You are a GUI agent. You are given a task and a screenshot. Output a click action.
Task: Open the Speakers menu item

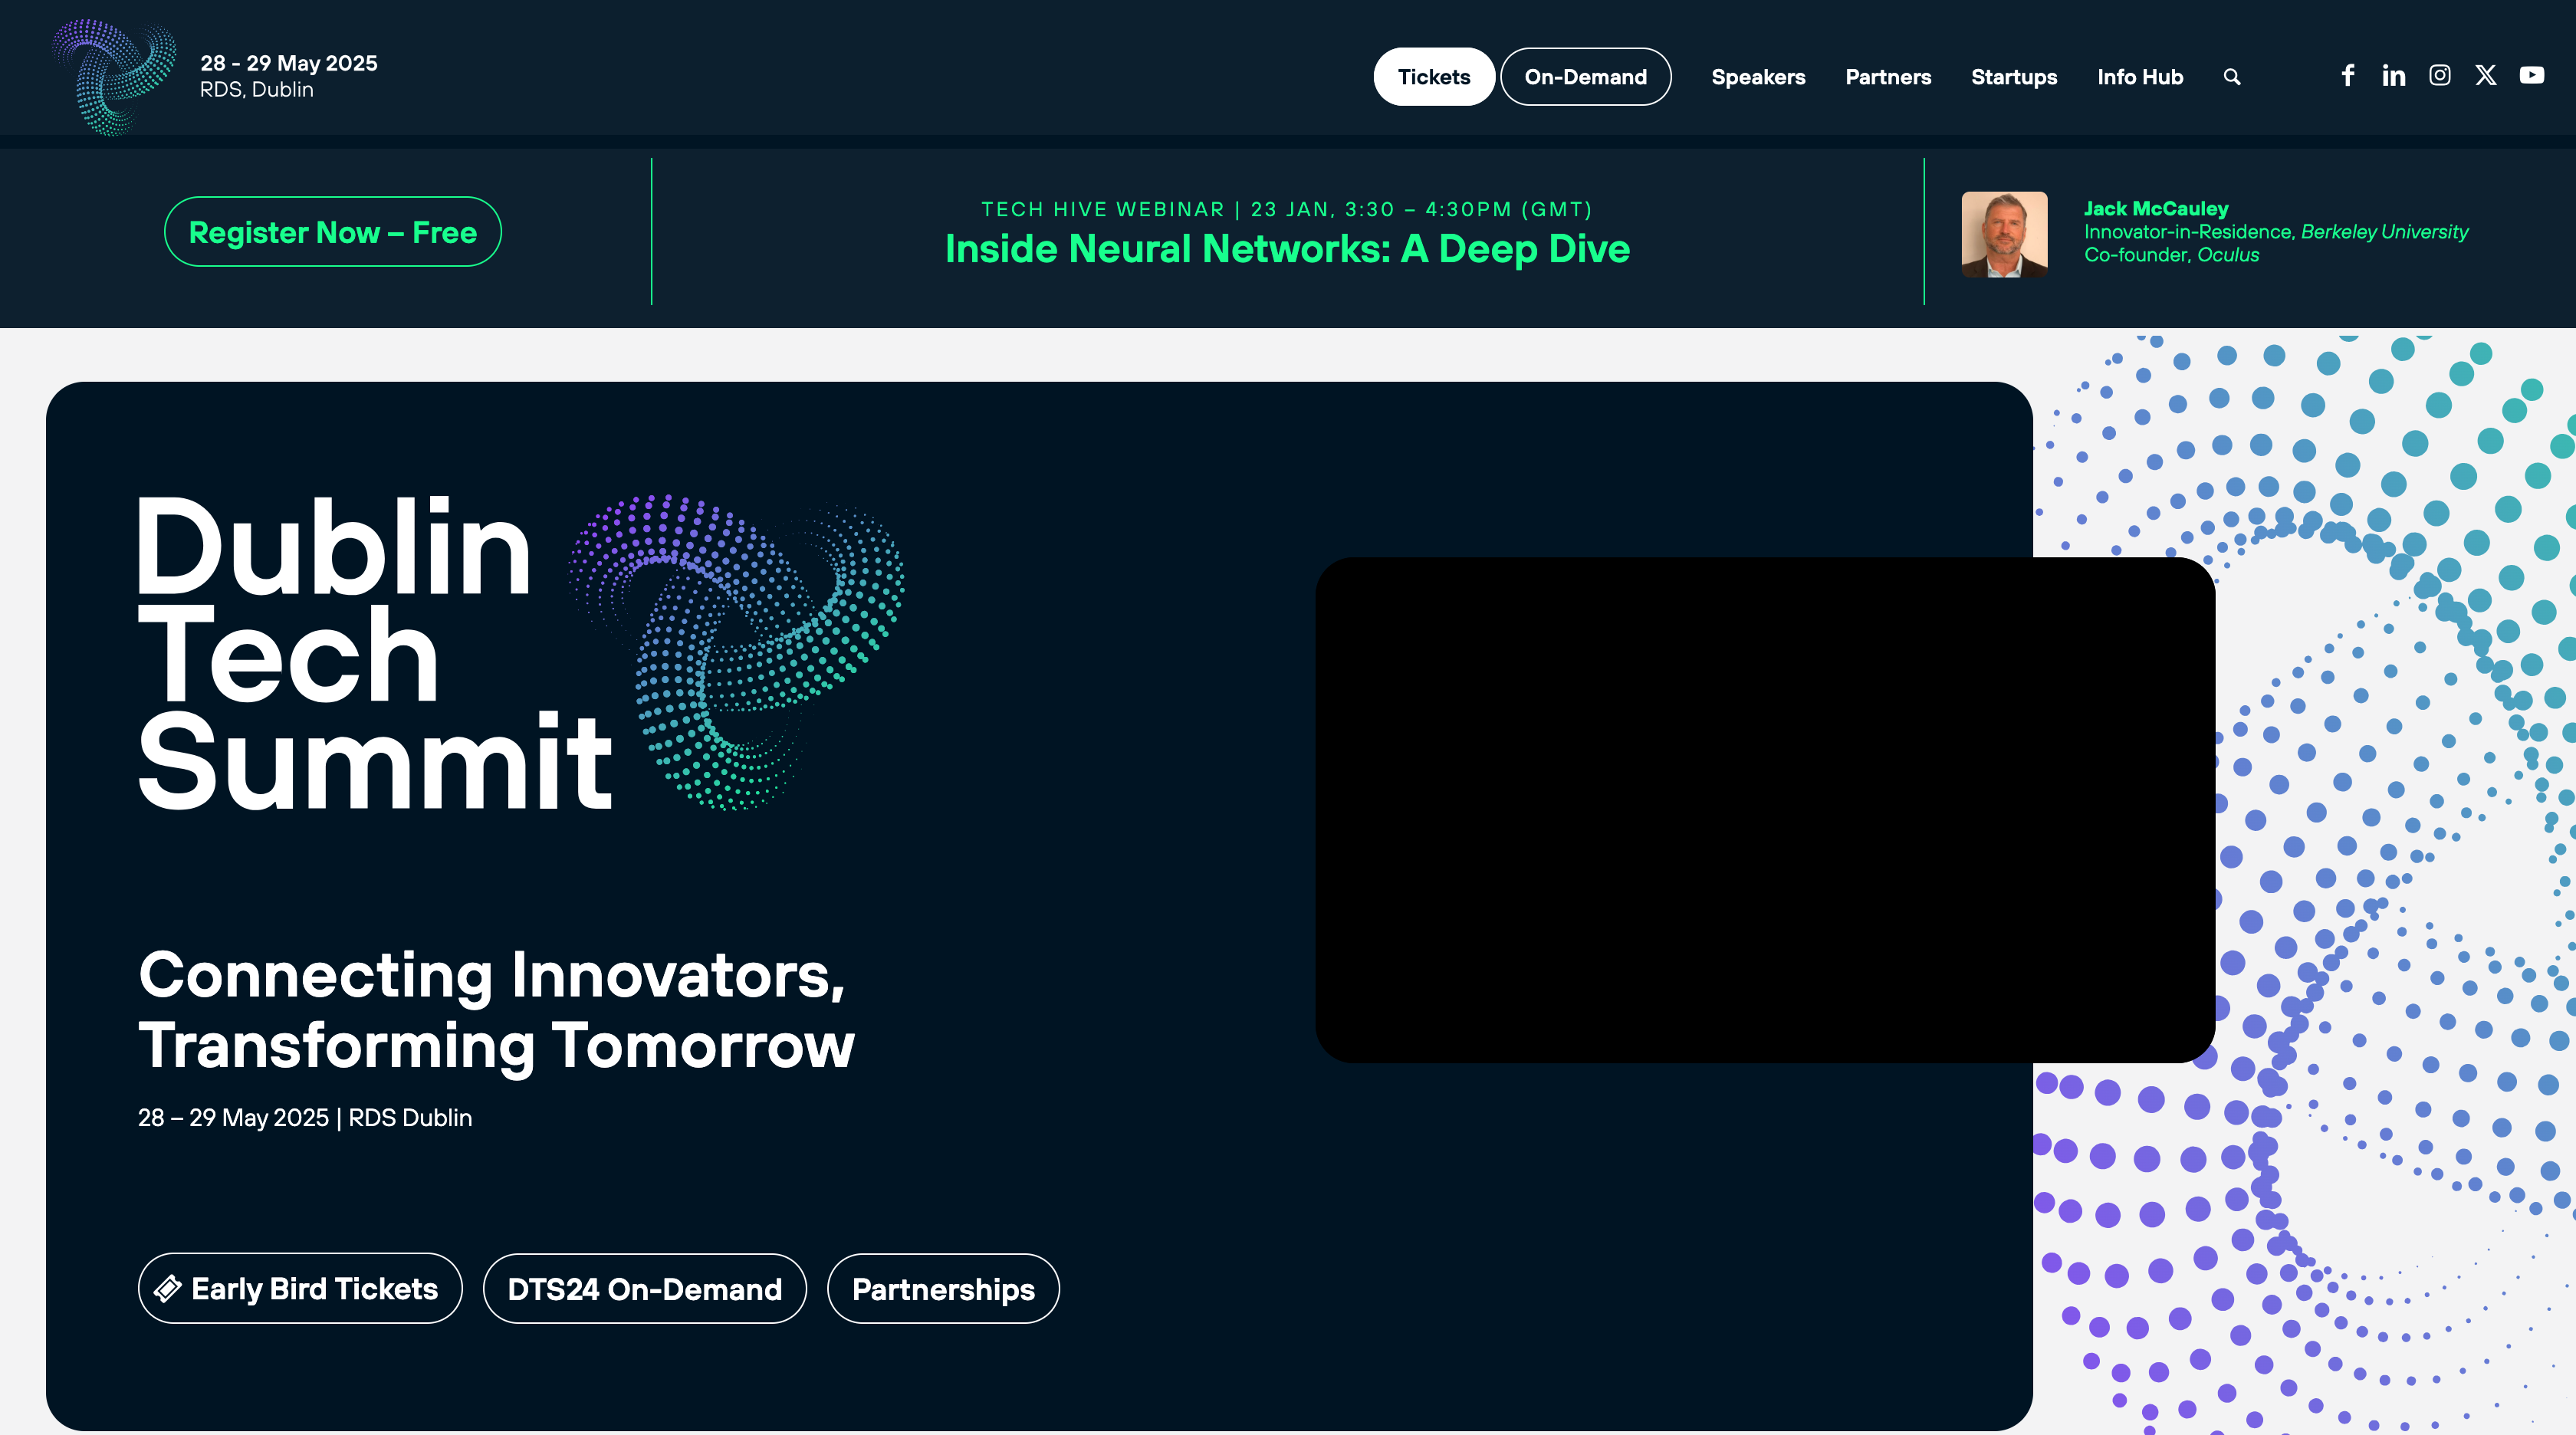tap(1757, 77)
